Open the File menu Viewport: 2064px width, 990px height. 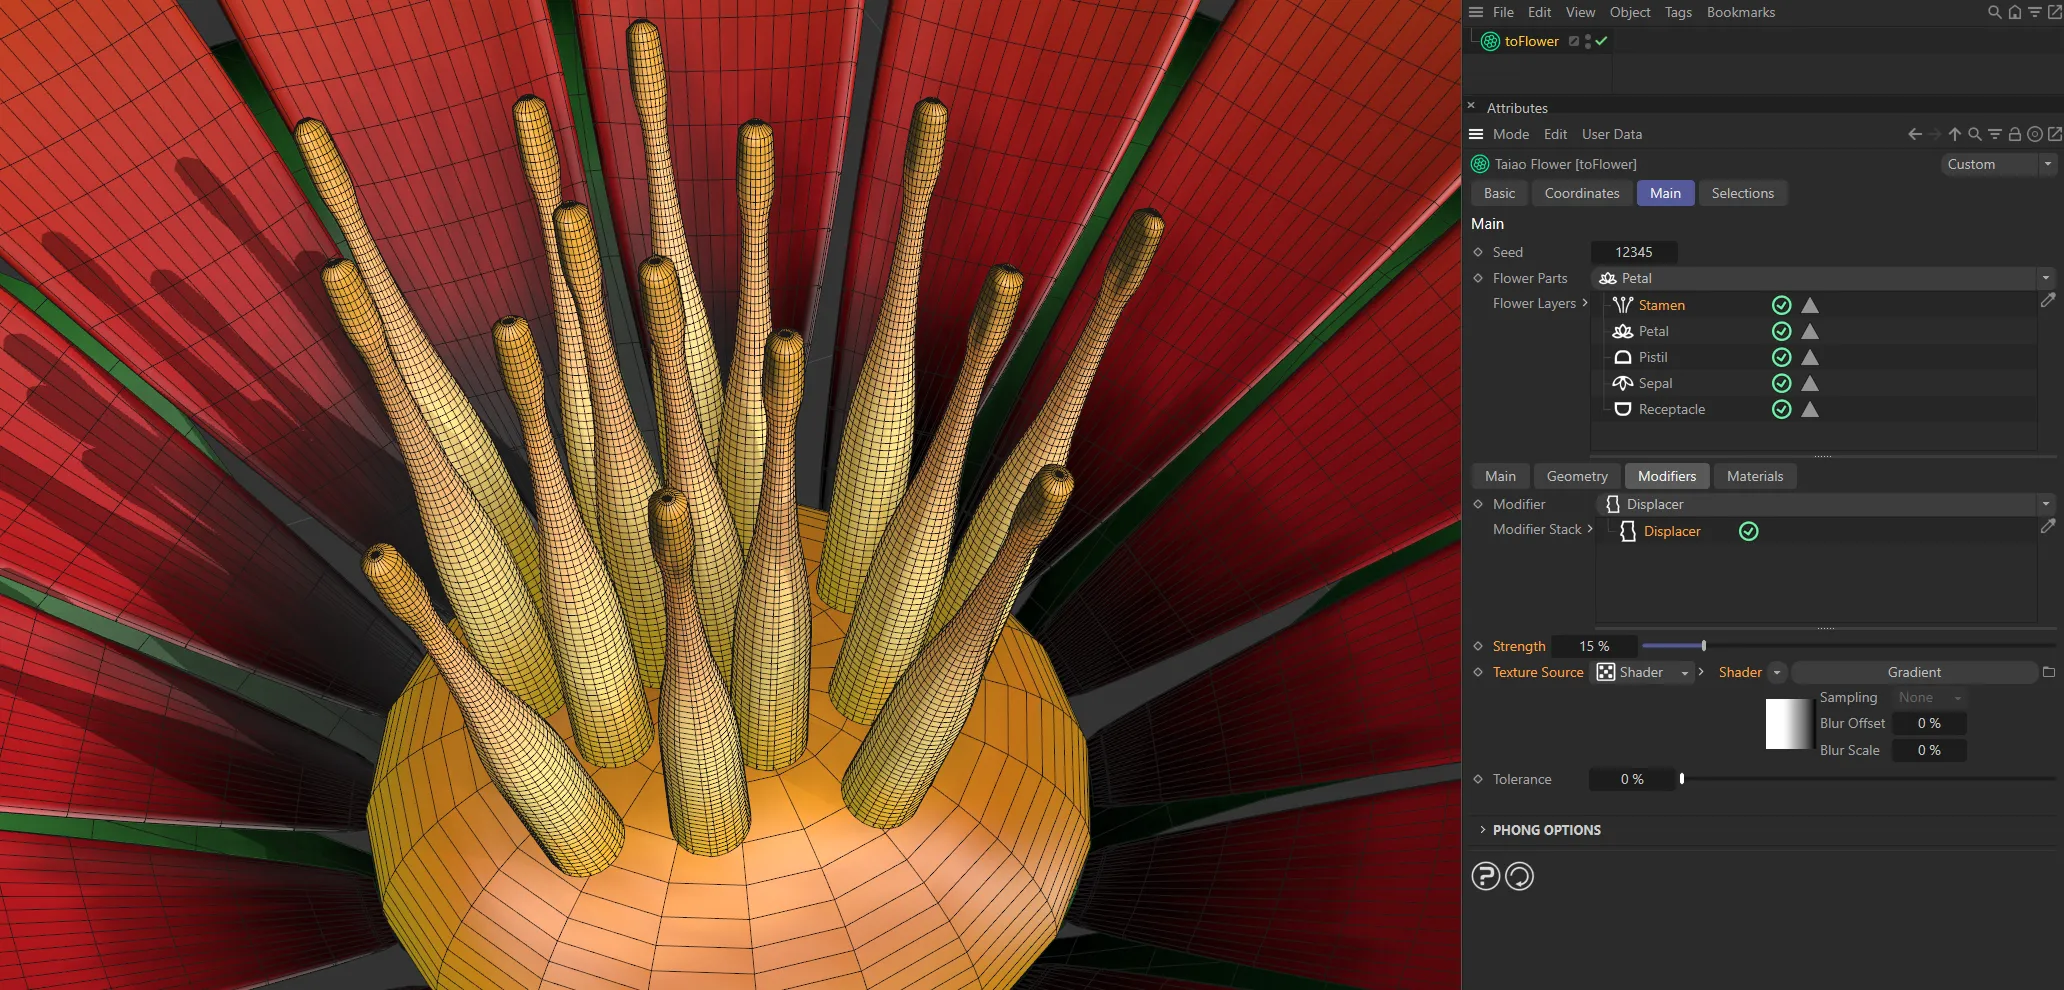(x=1503, y=12)
